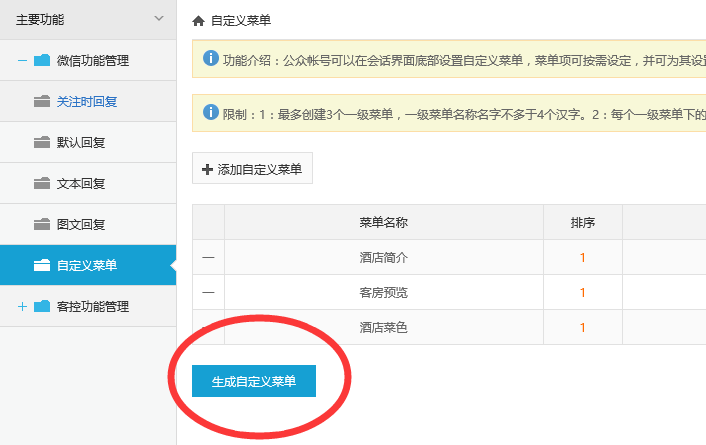Expand 客控功能管理 using the plus sign
This screenshot has height=445, width=706.
[x=22, y=306]
